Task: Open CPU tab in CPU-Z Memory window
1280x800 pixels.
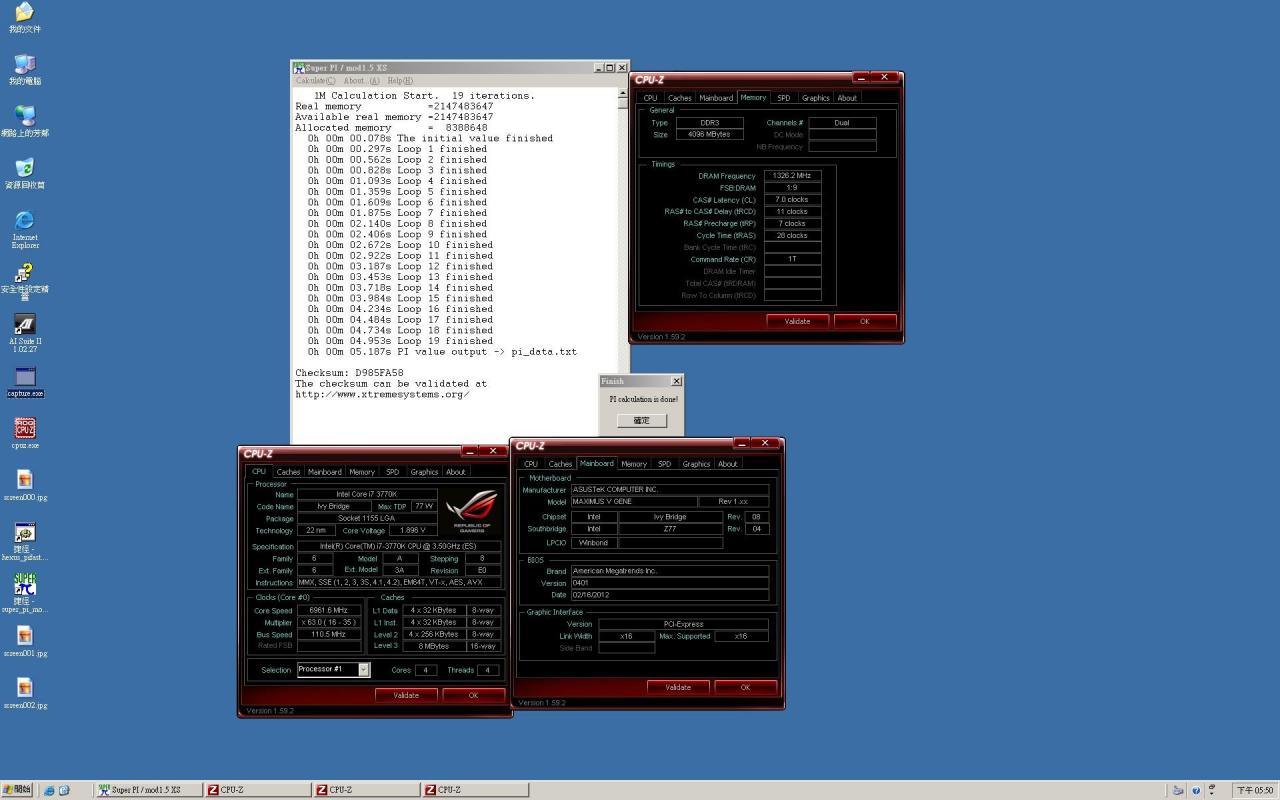Action: coord(650,98)
